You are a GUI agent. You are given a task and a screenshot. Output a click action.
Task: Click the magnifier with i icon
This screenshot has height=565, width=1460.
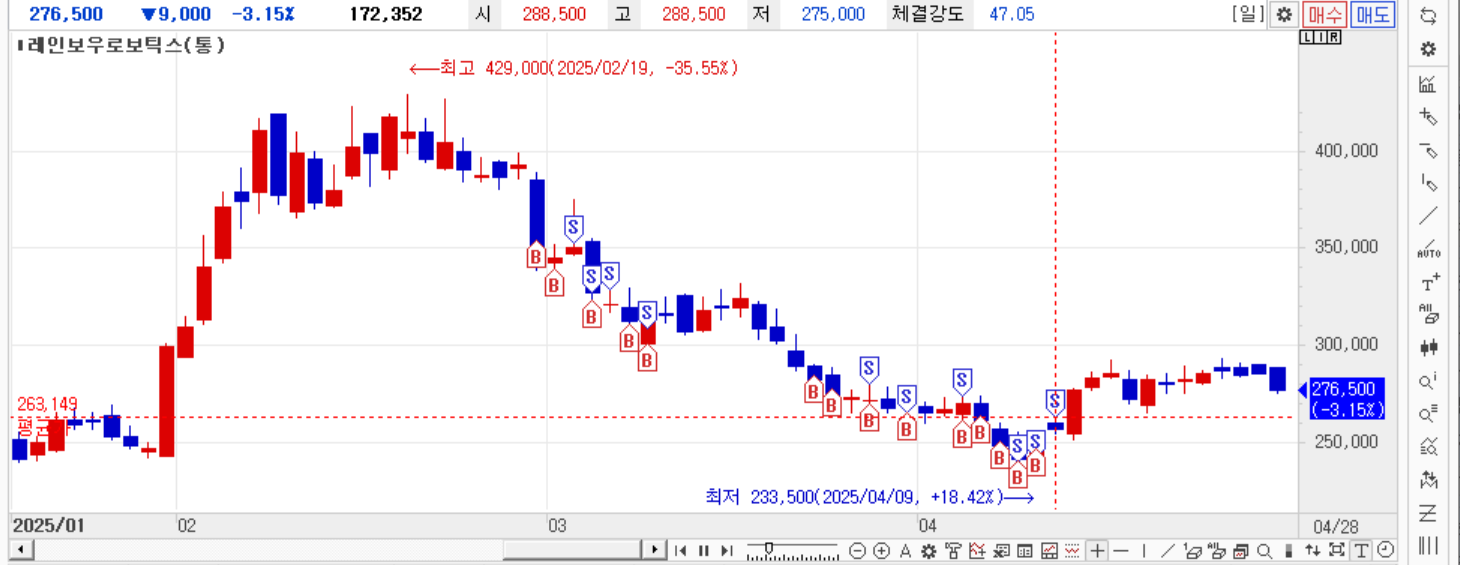click(1429, 381)
